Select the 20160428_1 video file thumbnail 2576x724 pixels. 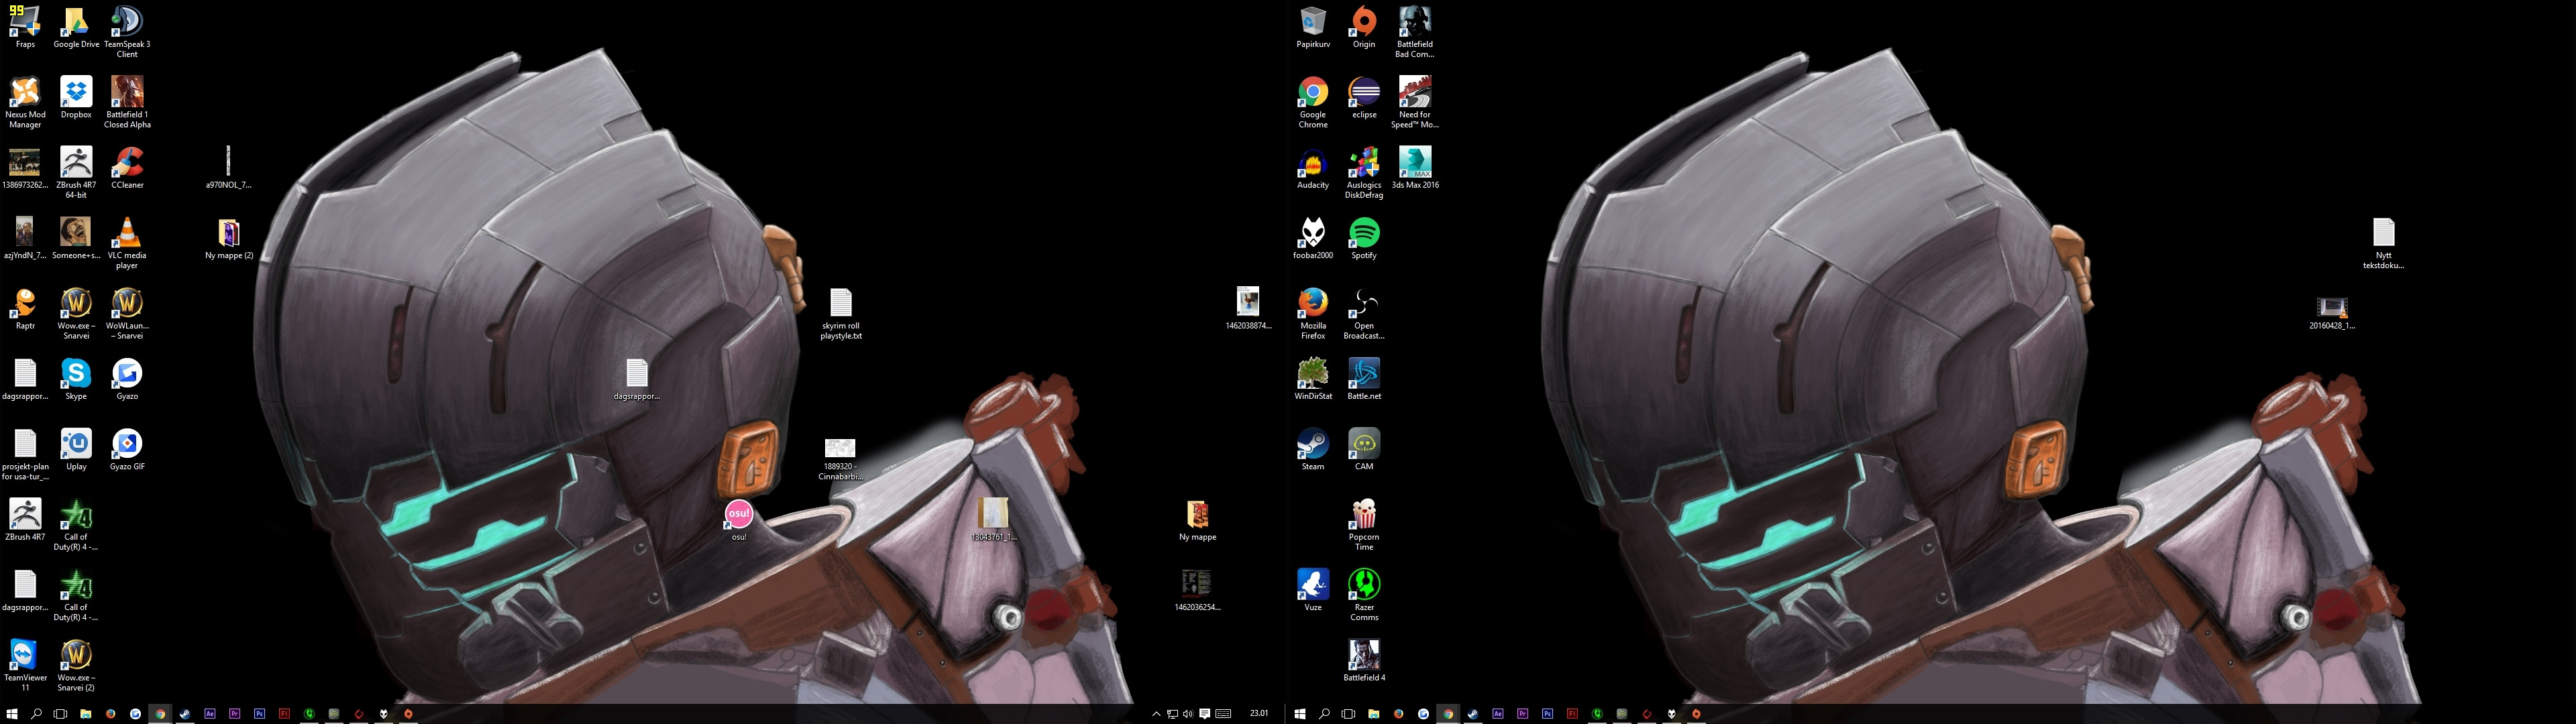pos(2332,313)
